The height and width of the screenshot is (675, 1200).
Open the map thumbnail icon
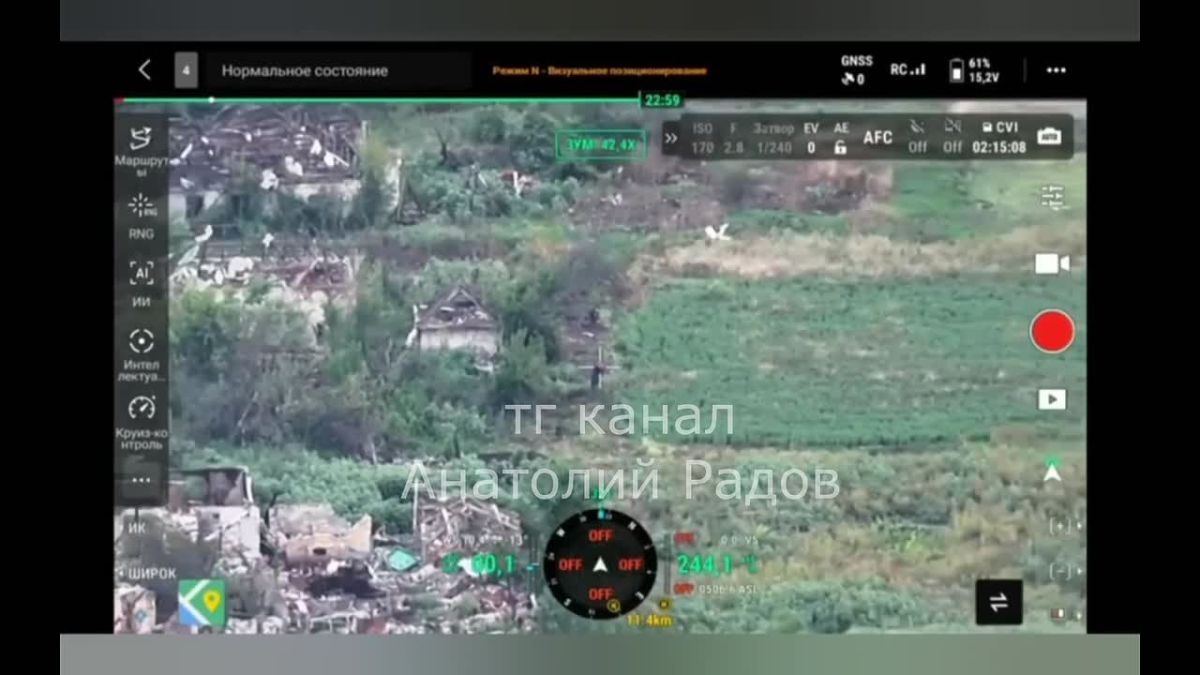click(202, 604)
